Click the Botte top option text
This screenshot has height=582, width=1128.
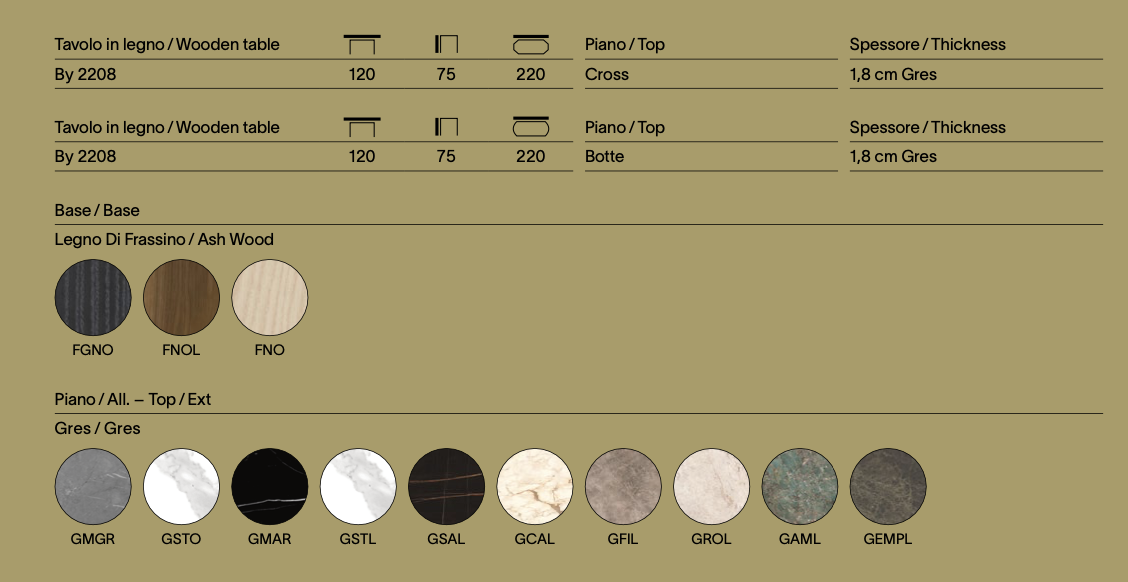click(605, 156)
